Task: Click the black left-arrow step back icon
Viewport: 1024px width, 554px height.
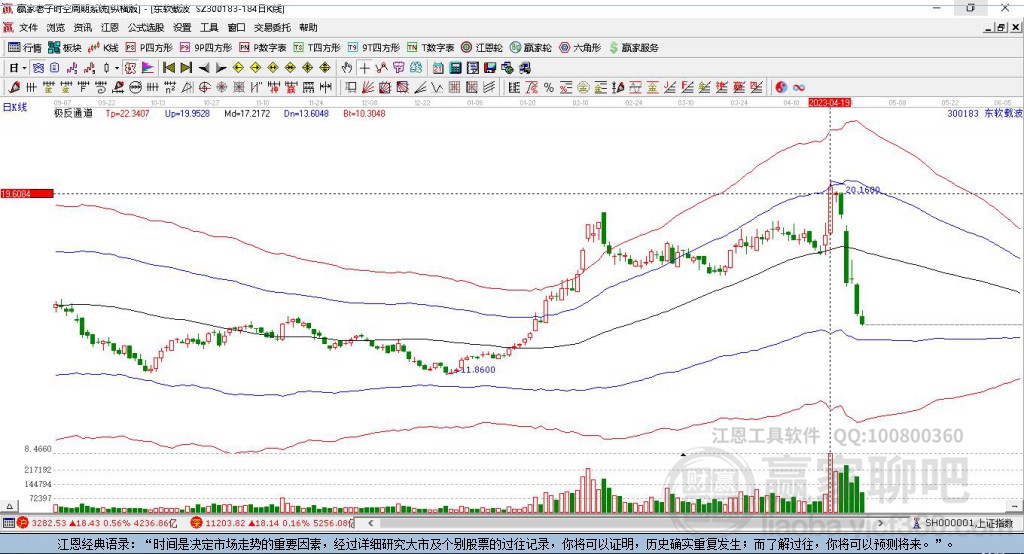Action: point(204,68)
